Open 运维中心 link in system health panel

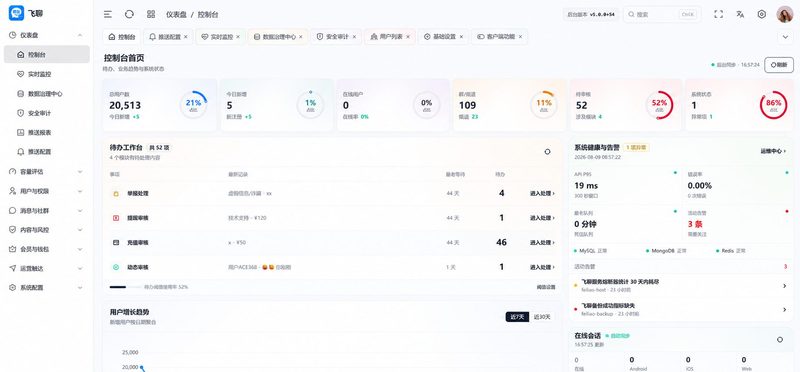click(773, 151)
